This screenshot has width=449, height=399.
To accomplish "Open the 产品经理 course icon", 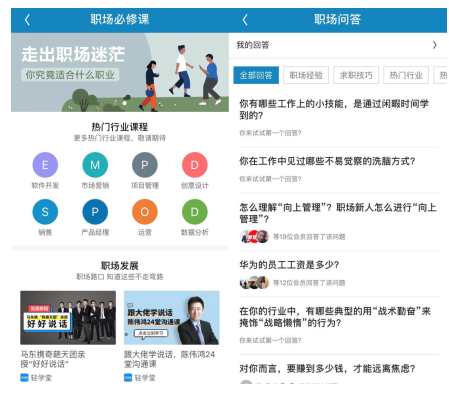I will pyautogui.click(x=95, y=212).
